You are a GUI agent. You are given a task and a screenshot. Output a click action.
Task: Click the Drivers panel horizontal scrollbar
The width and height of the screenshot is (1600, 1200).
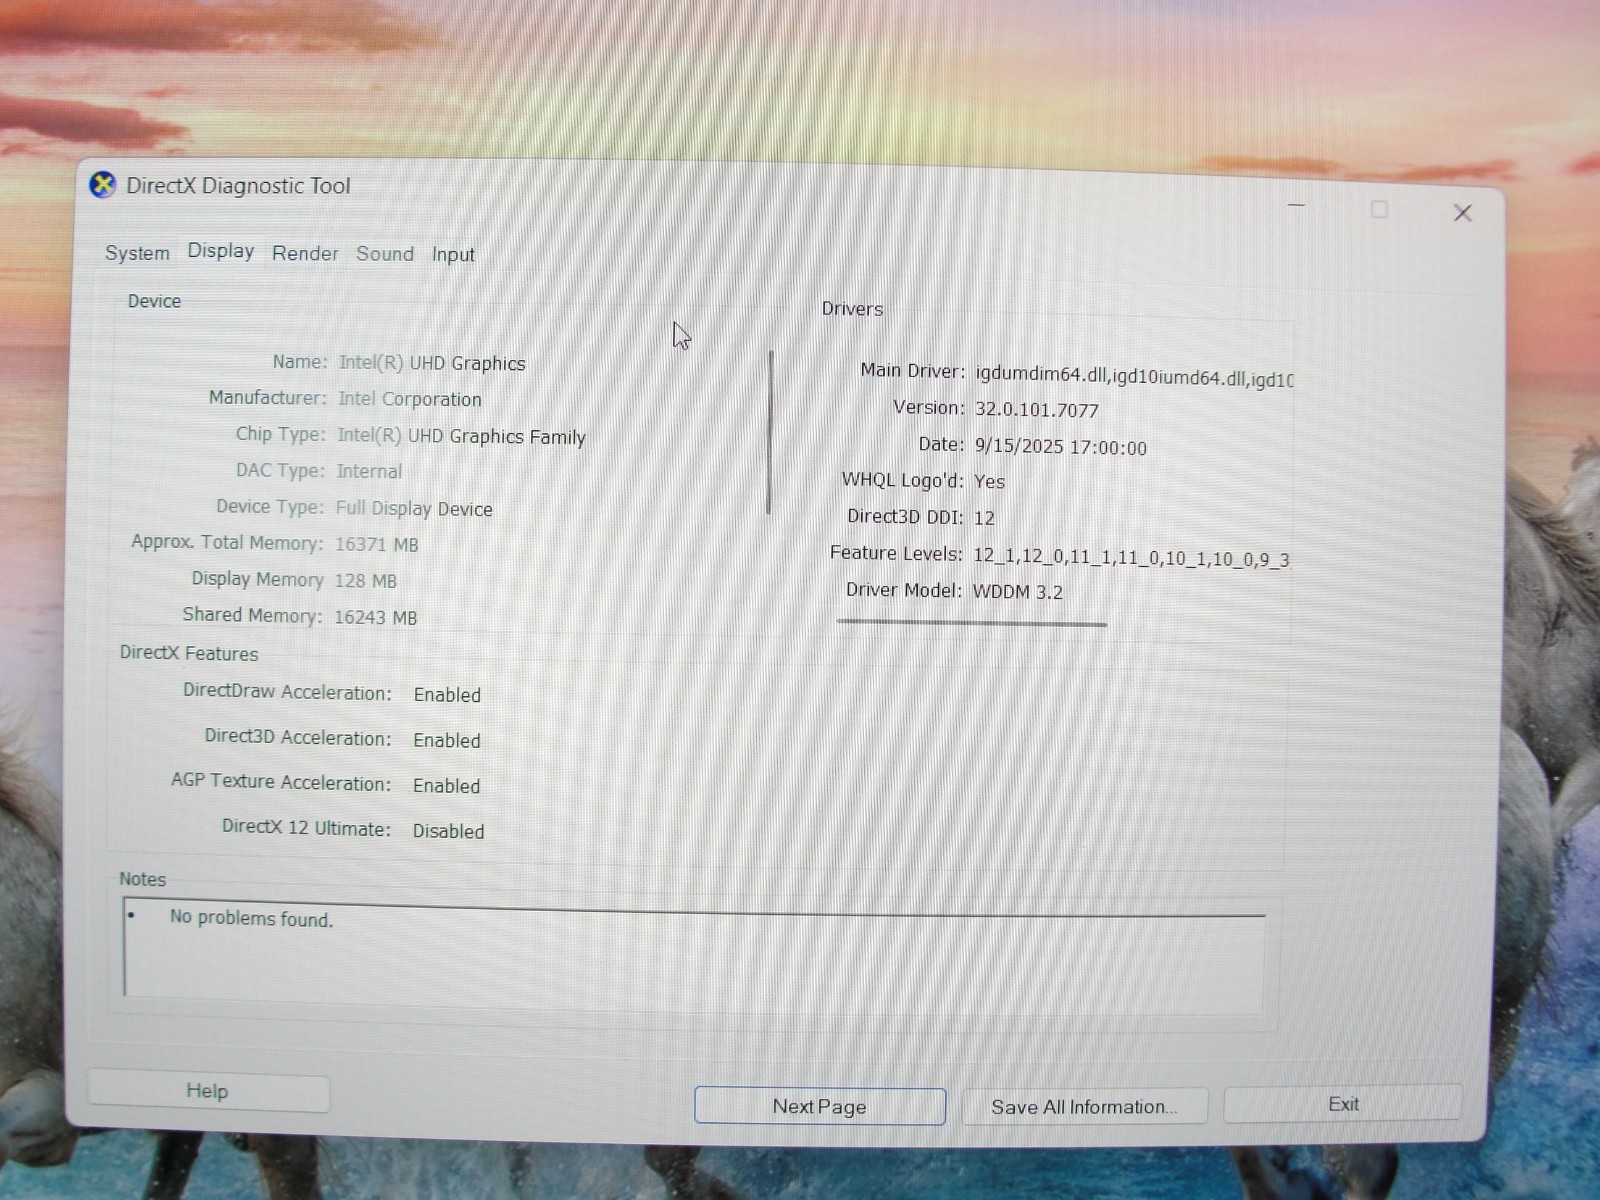[x=972, y=623]
